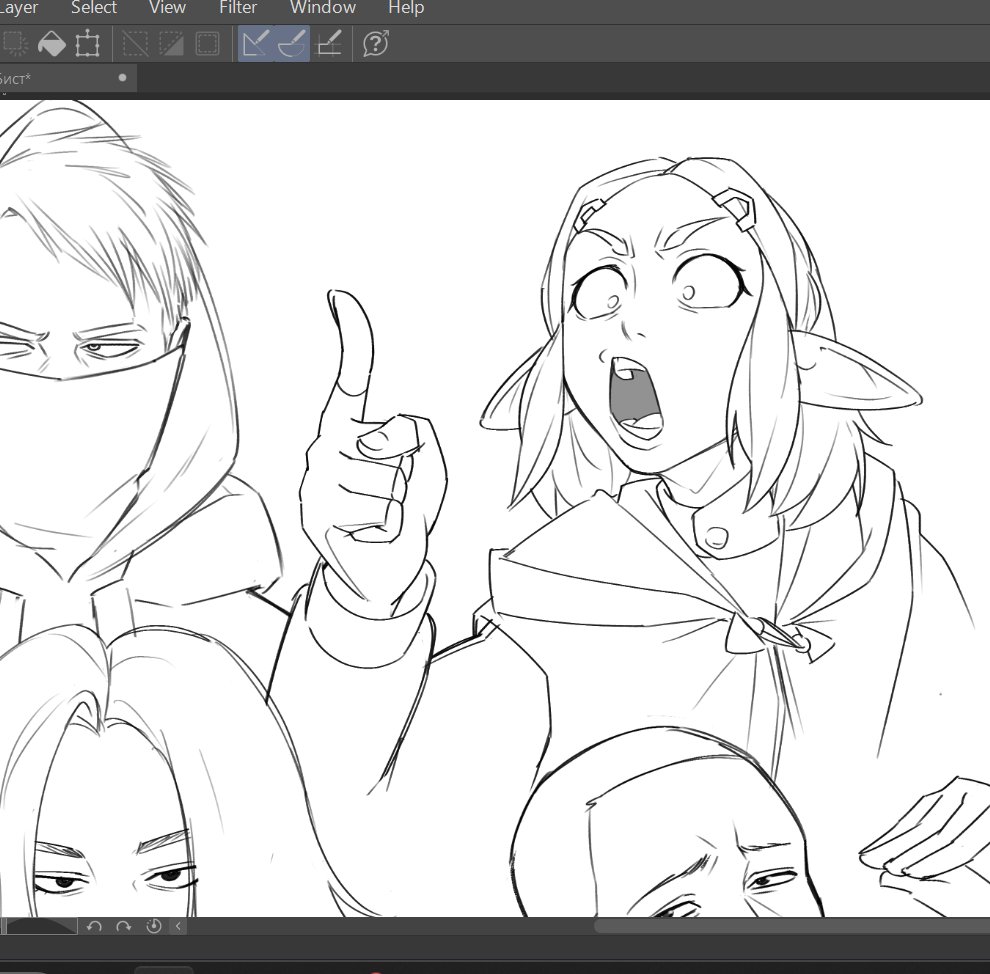Toggle Snap to Special Ruler
Image resolution: width=990 pixels, height=974 pixels.
(x=292, y=44)
